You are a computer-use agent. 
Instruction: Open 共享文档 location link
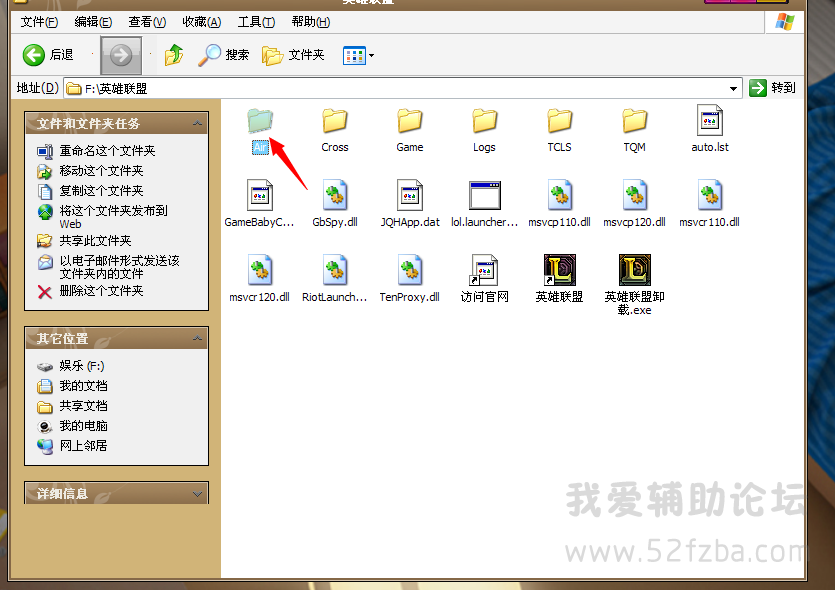[83, 406]
